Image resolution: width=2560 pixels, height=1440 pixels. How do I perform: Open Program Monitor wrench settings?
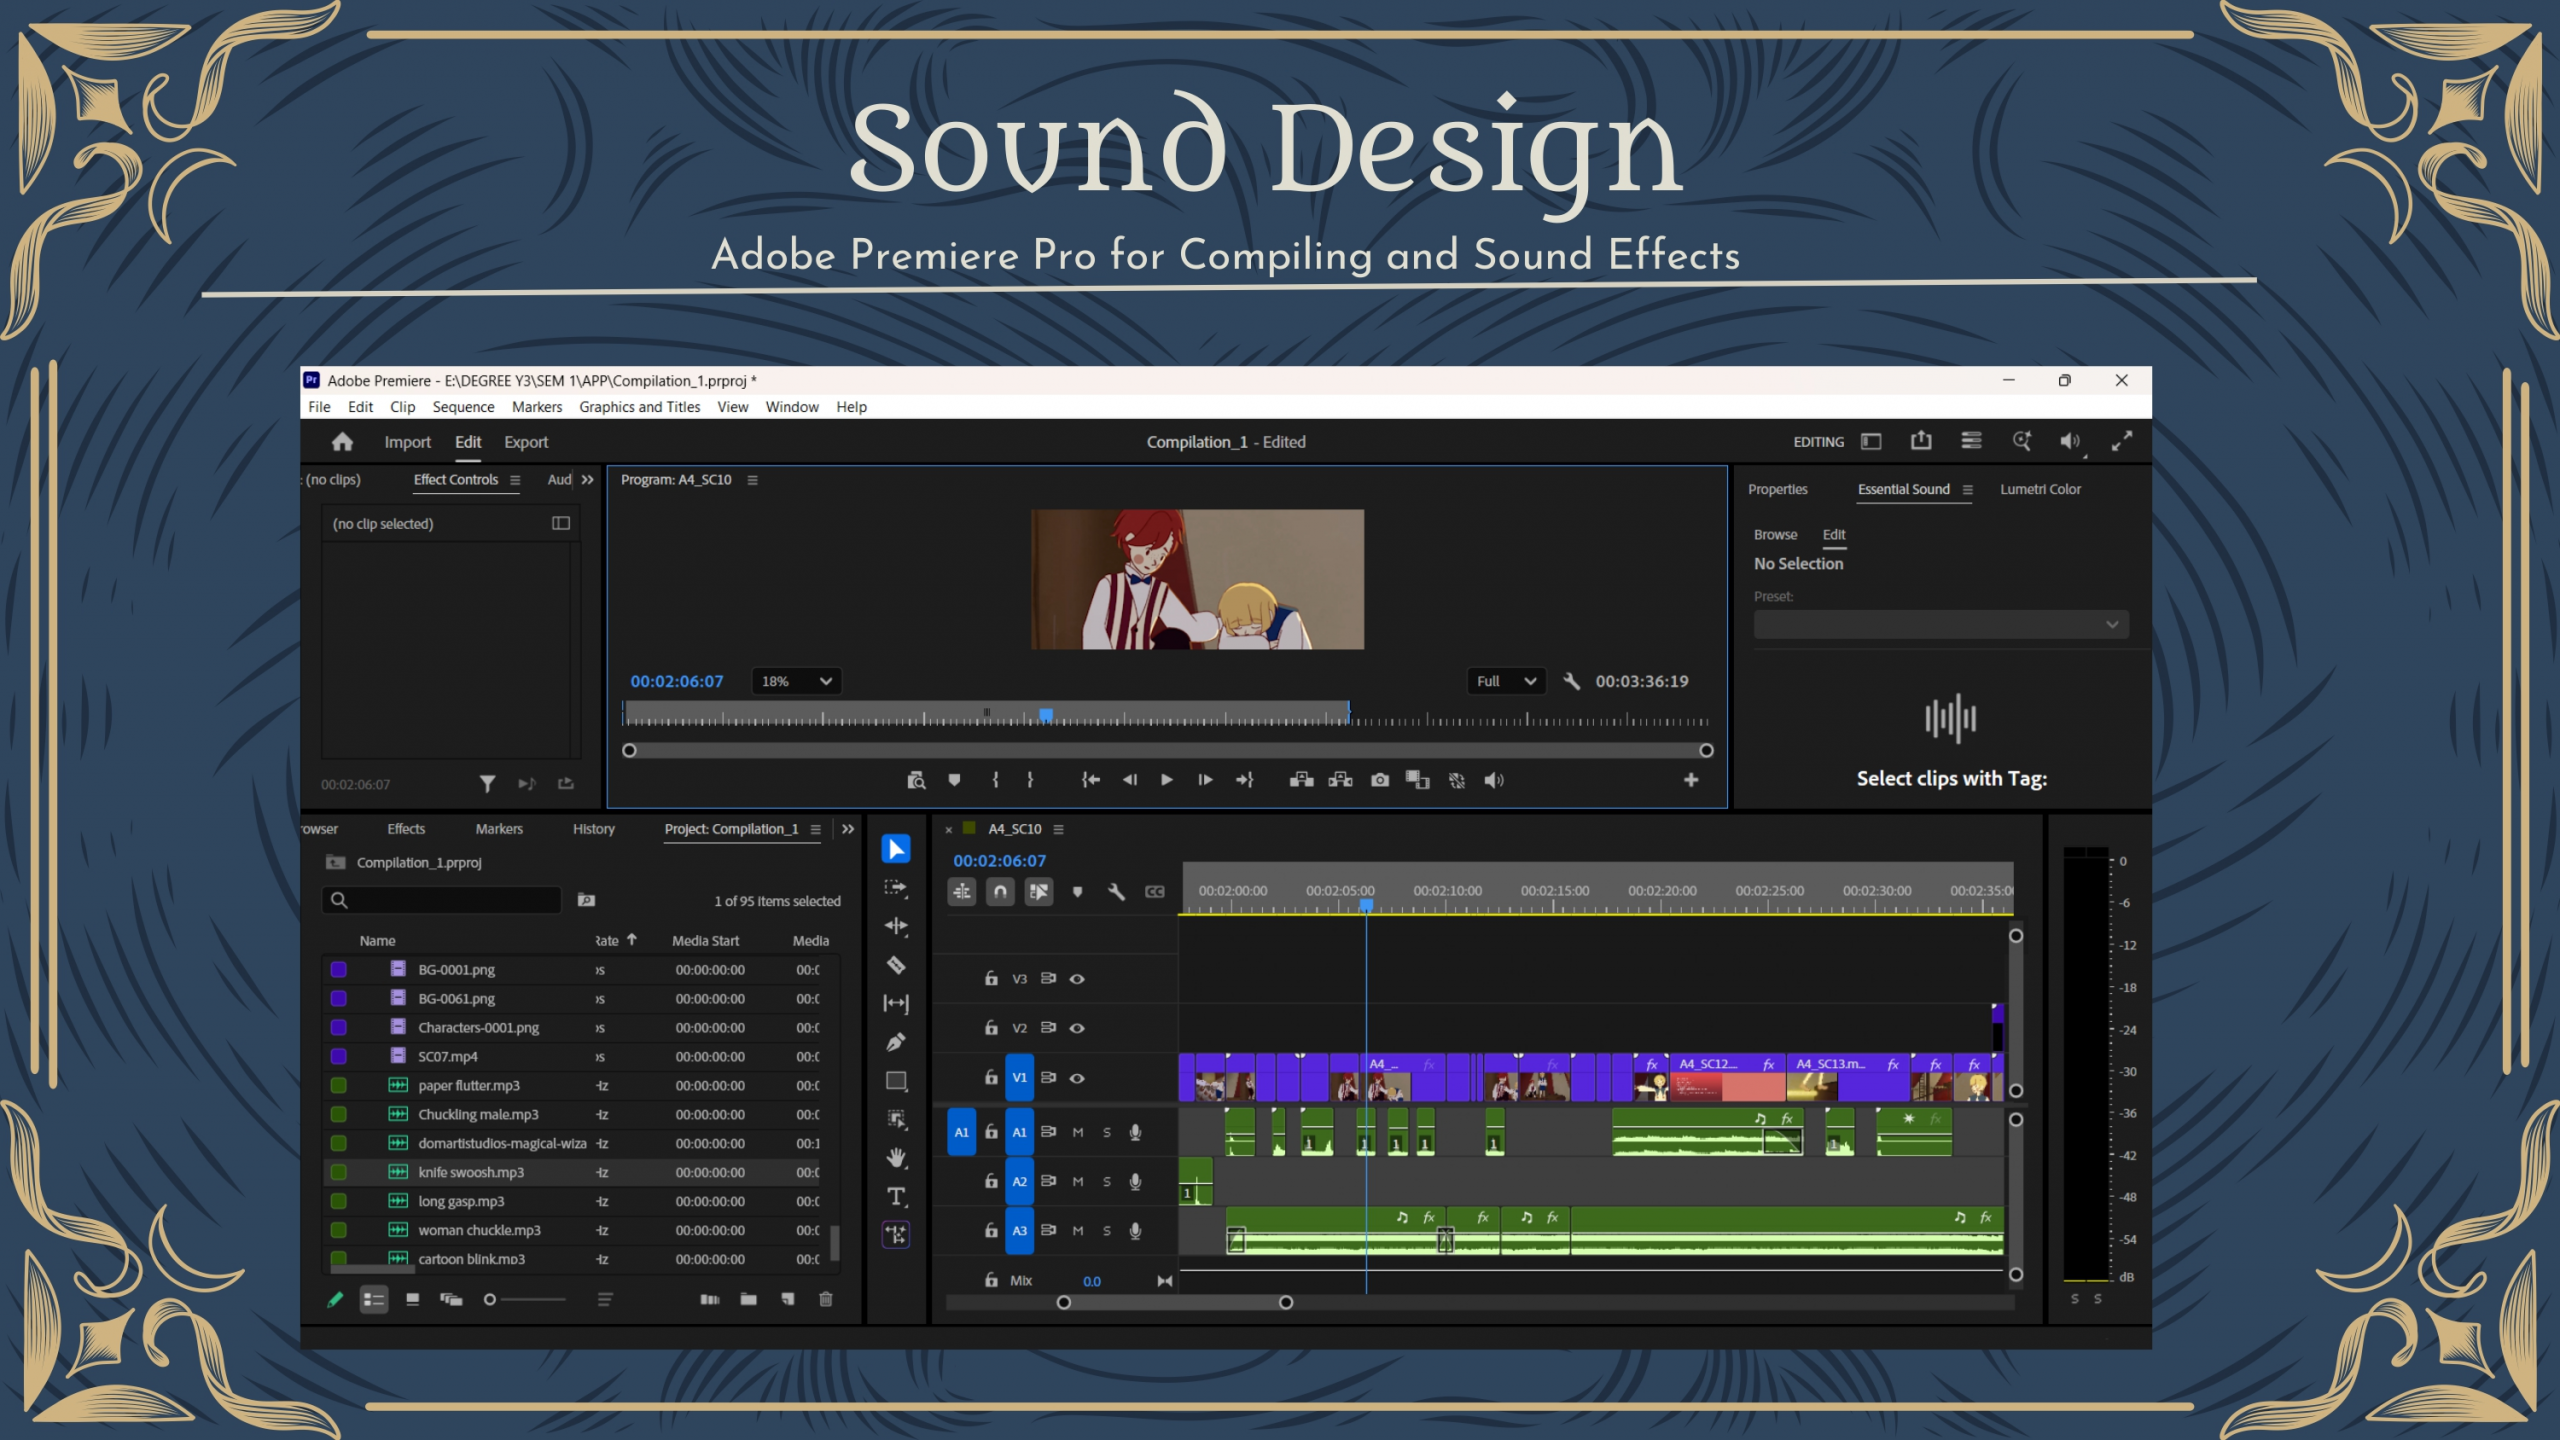click(1571, 681)
